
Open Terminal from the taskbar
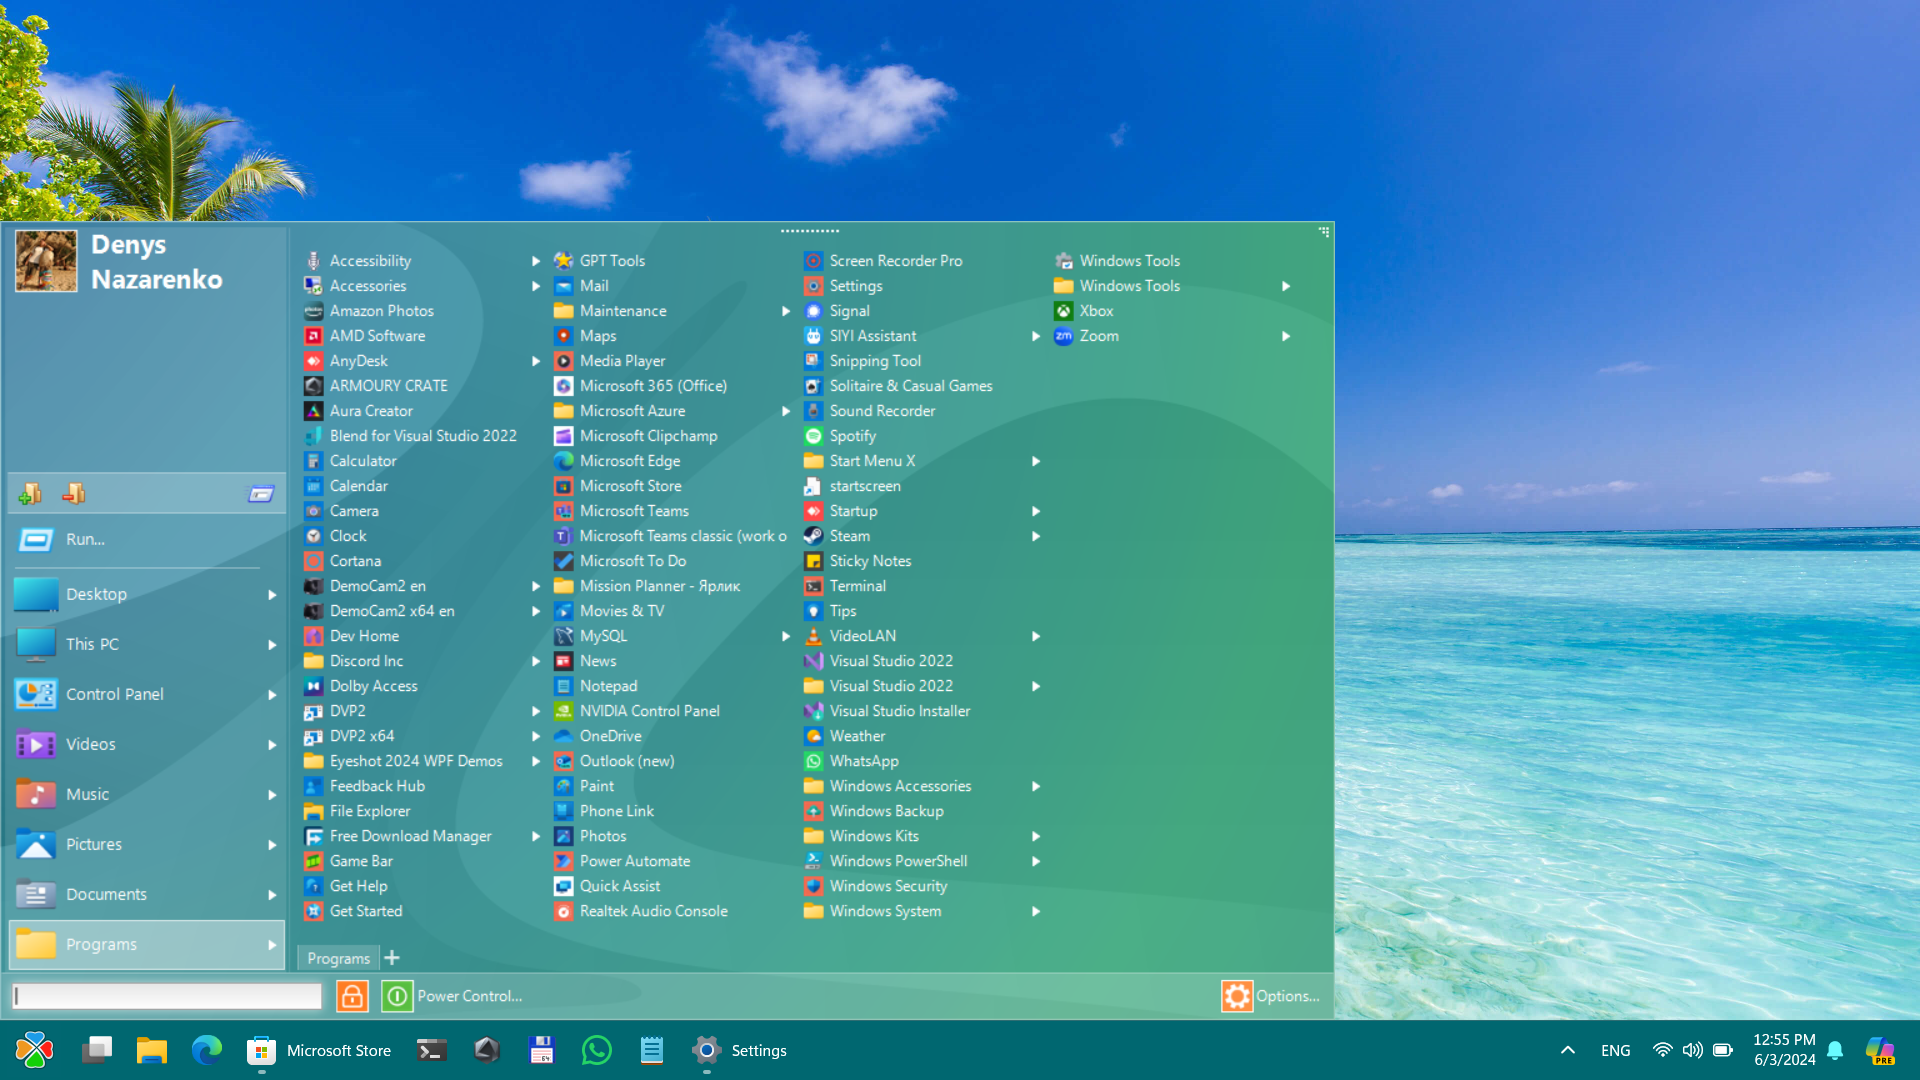coord(432,1050)
